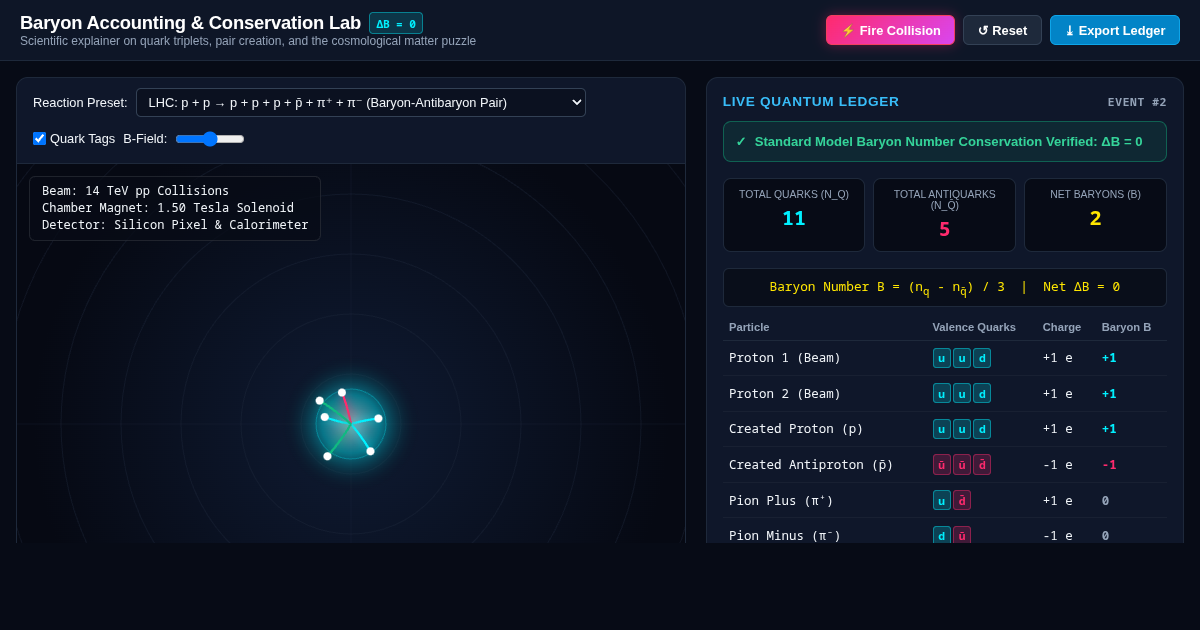Screen dimensions: 1200x630
Task: Open the Reaction Preset dropdown
Action: pyautogui.click(x=361, y=102)
